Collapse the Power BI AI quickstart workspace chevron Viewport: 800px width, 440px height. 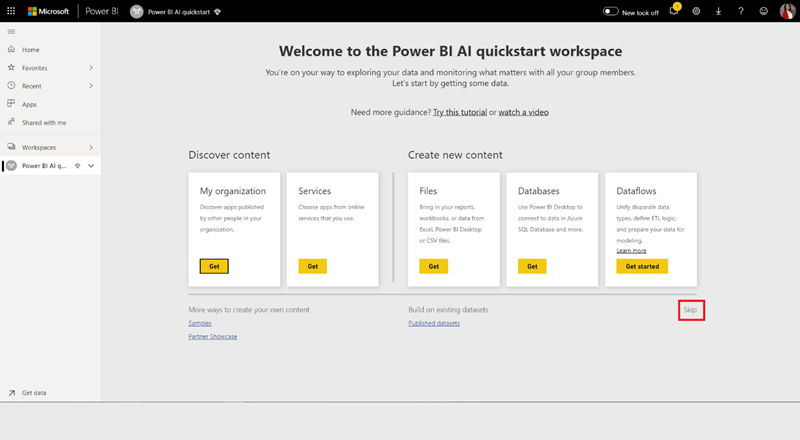click(91, 166)
